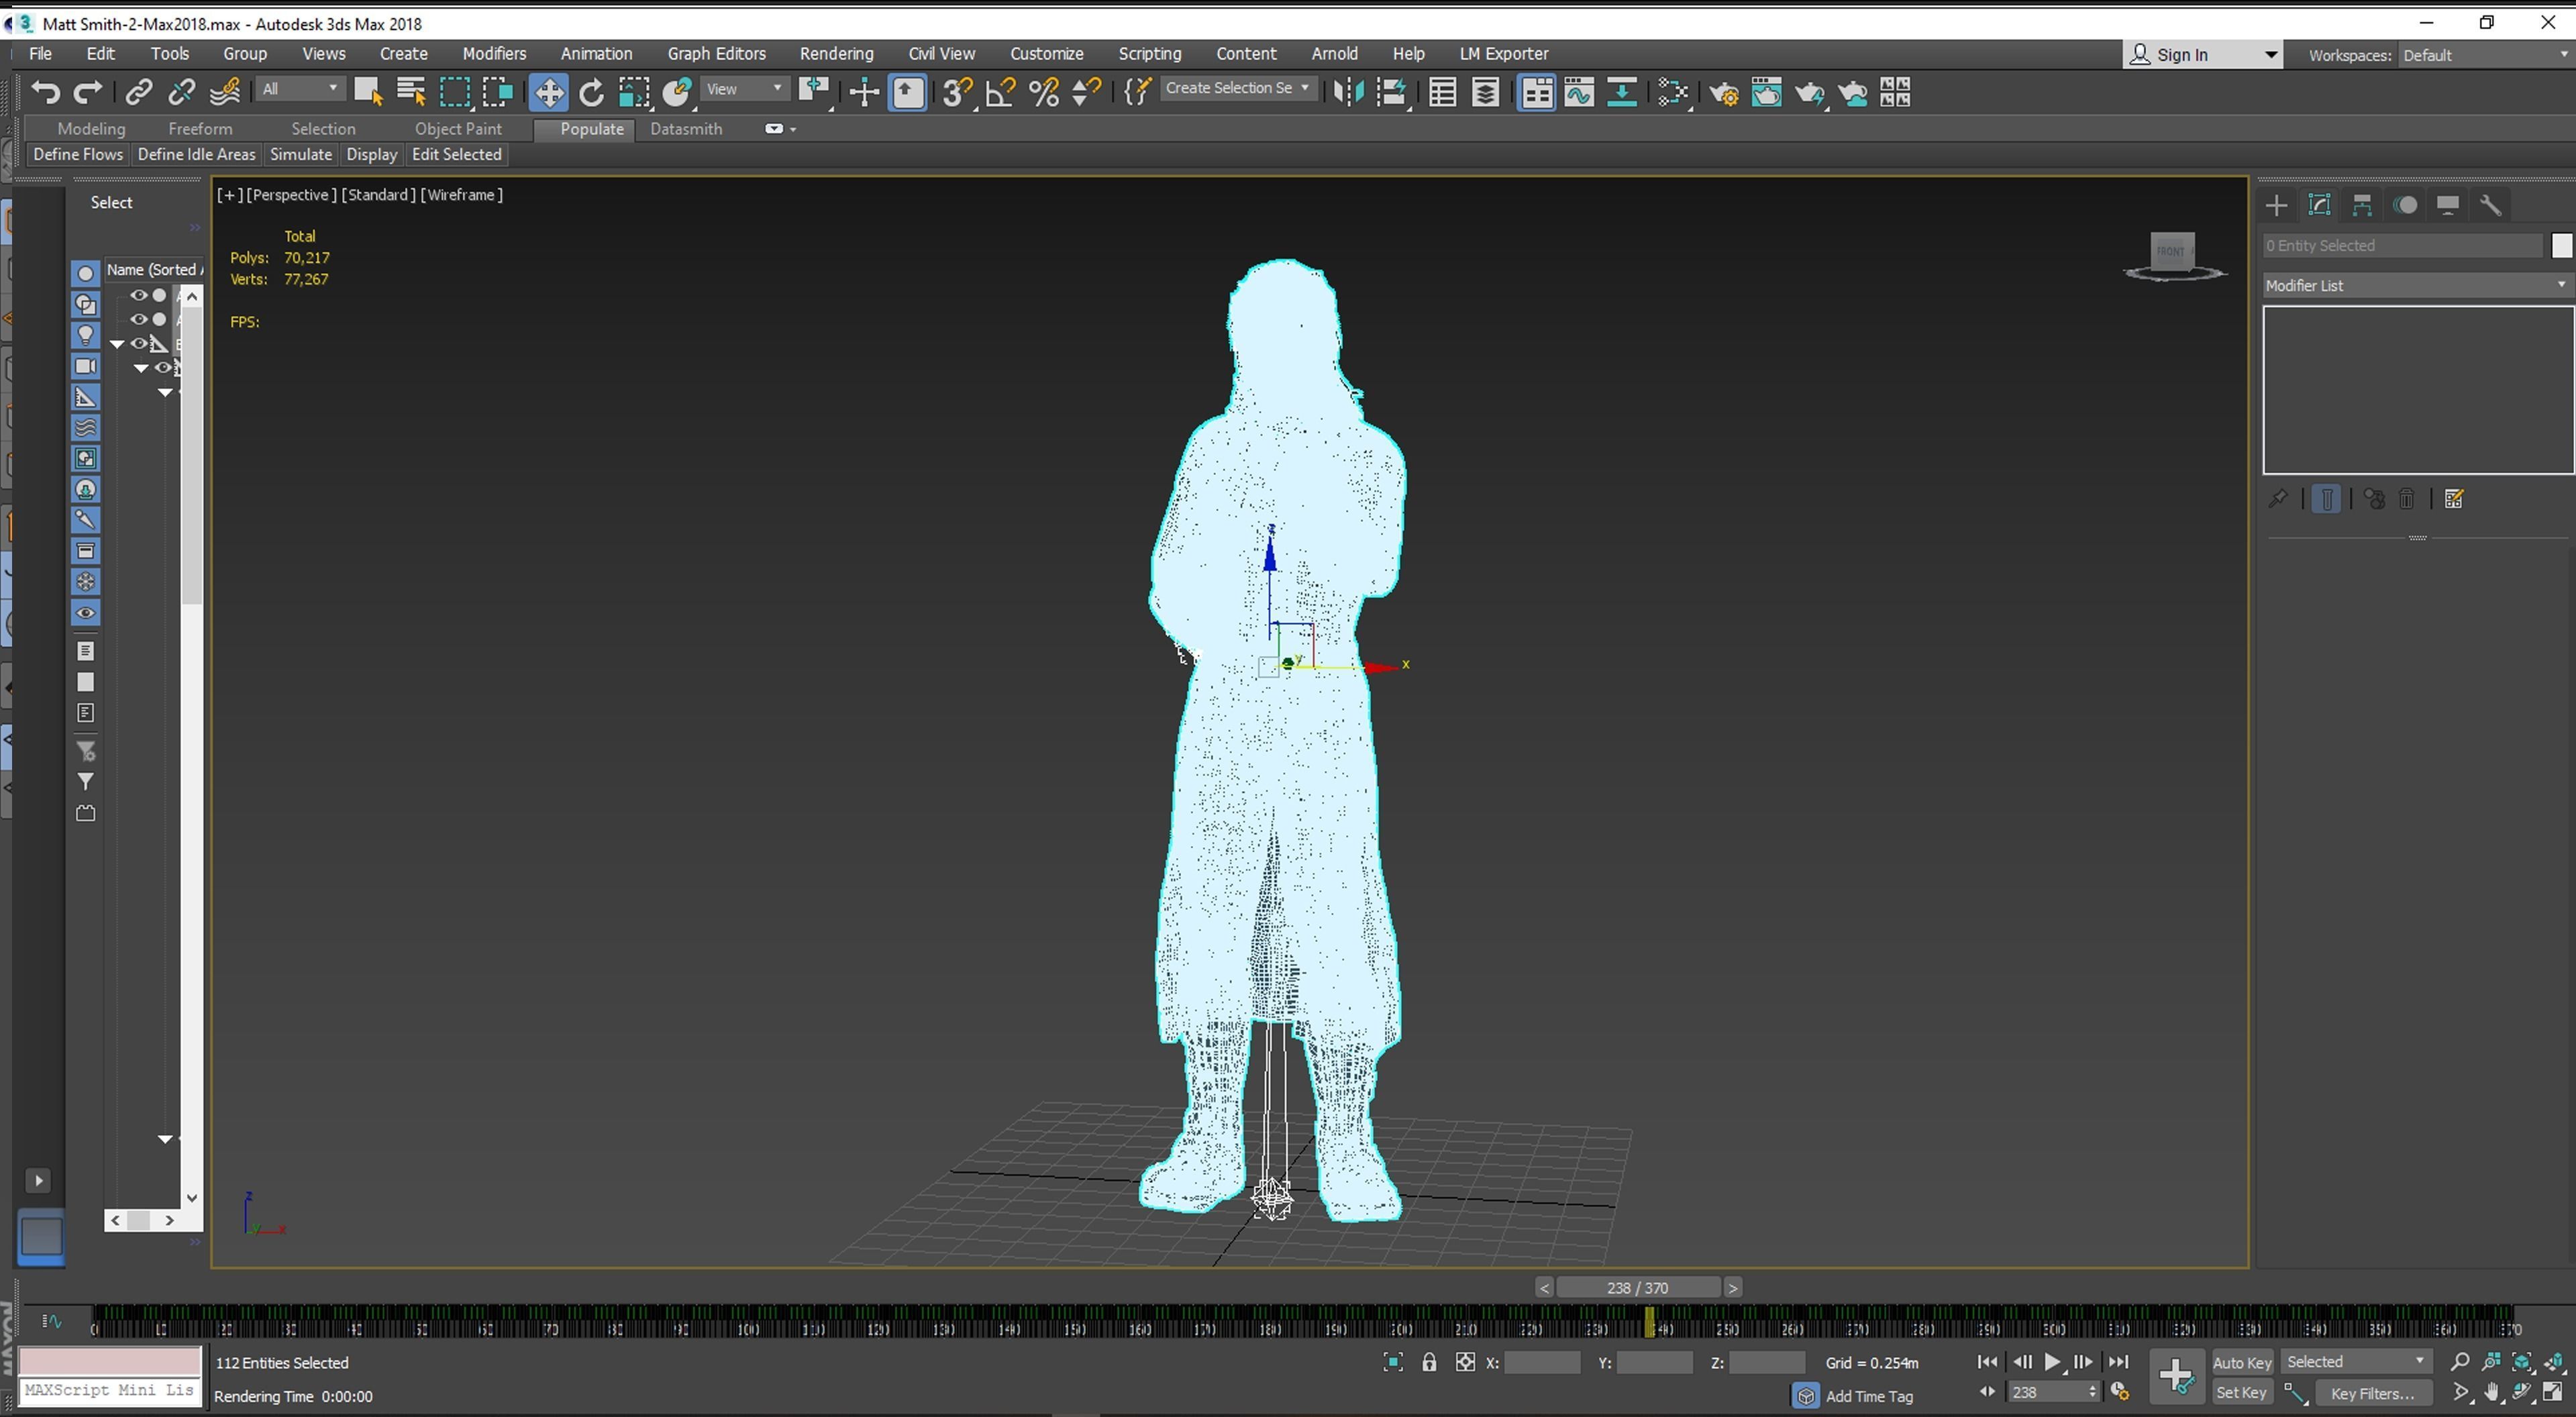Pick the Rectangular Selection Region tool
Viewport: 2576px width, 1417px height.
pos(455,93)
